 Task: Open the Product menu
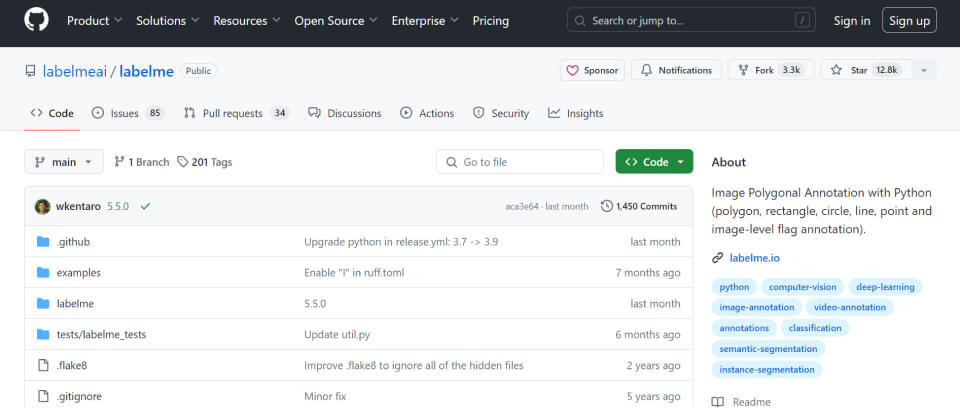(94, 21)
